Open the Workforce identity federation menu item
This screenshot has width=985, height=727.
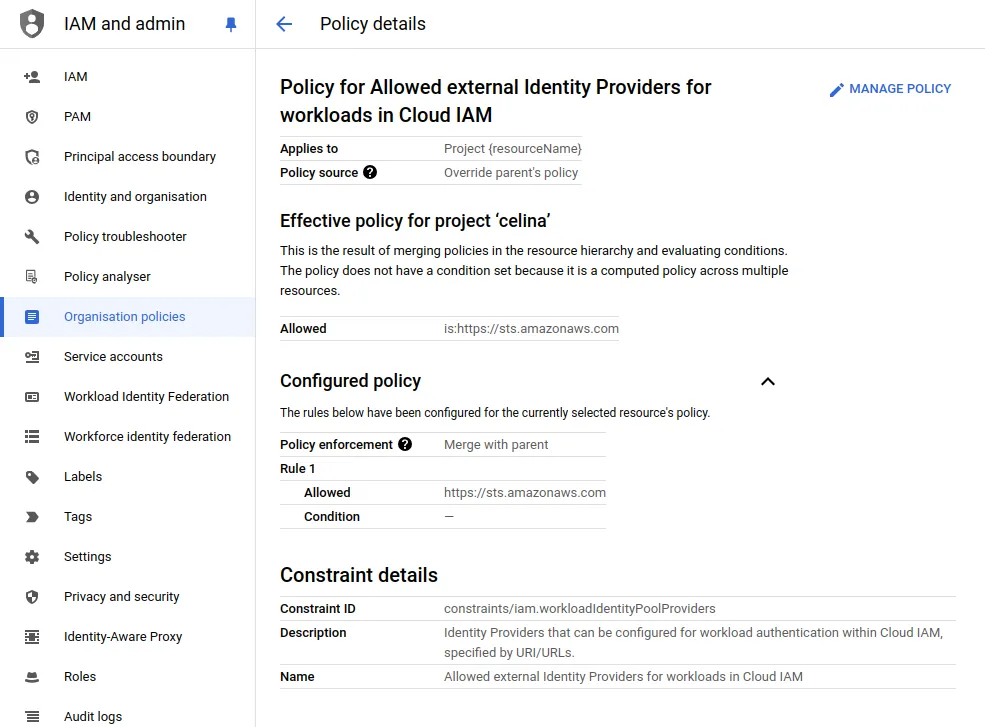[x=147, y=436]
